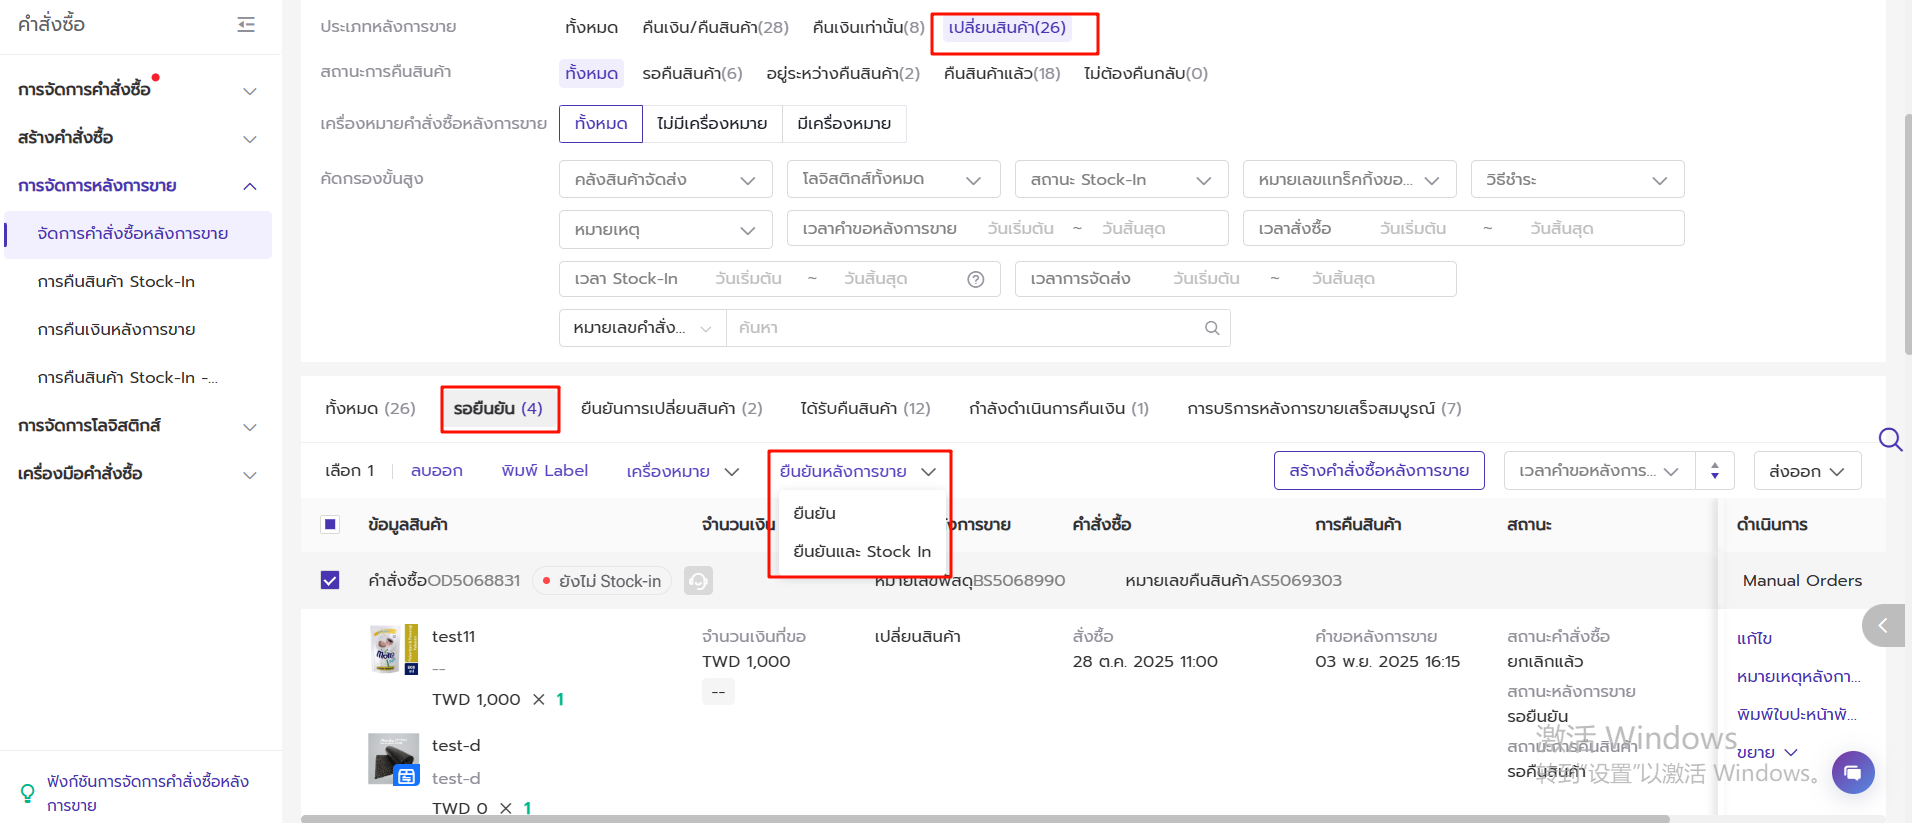
Task: Click the refresh icon next to ยังไม่ Stock-in tag
Action: pos(698,581)
